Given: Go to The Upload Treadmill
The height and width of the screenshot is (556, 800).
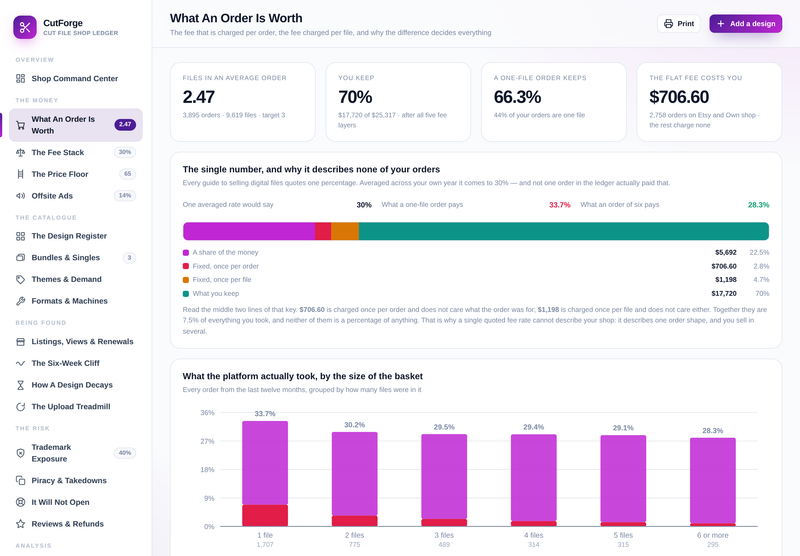Looking at the screenshot, I should tap(76, 407).
